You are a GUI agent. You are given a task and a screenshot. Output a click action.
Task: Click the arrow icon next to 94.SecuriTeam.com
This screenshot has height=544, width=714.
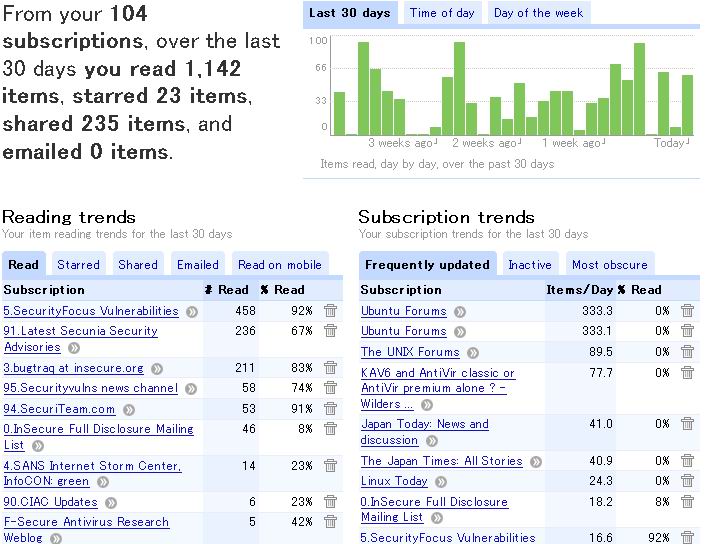tap(129, 410)
